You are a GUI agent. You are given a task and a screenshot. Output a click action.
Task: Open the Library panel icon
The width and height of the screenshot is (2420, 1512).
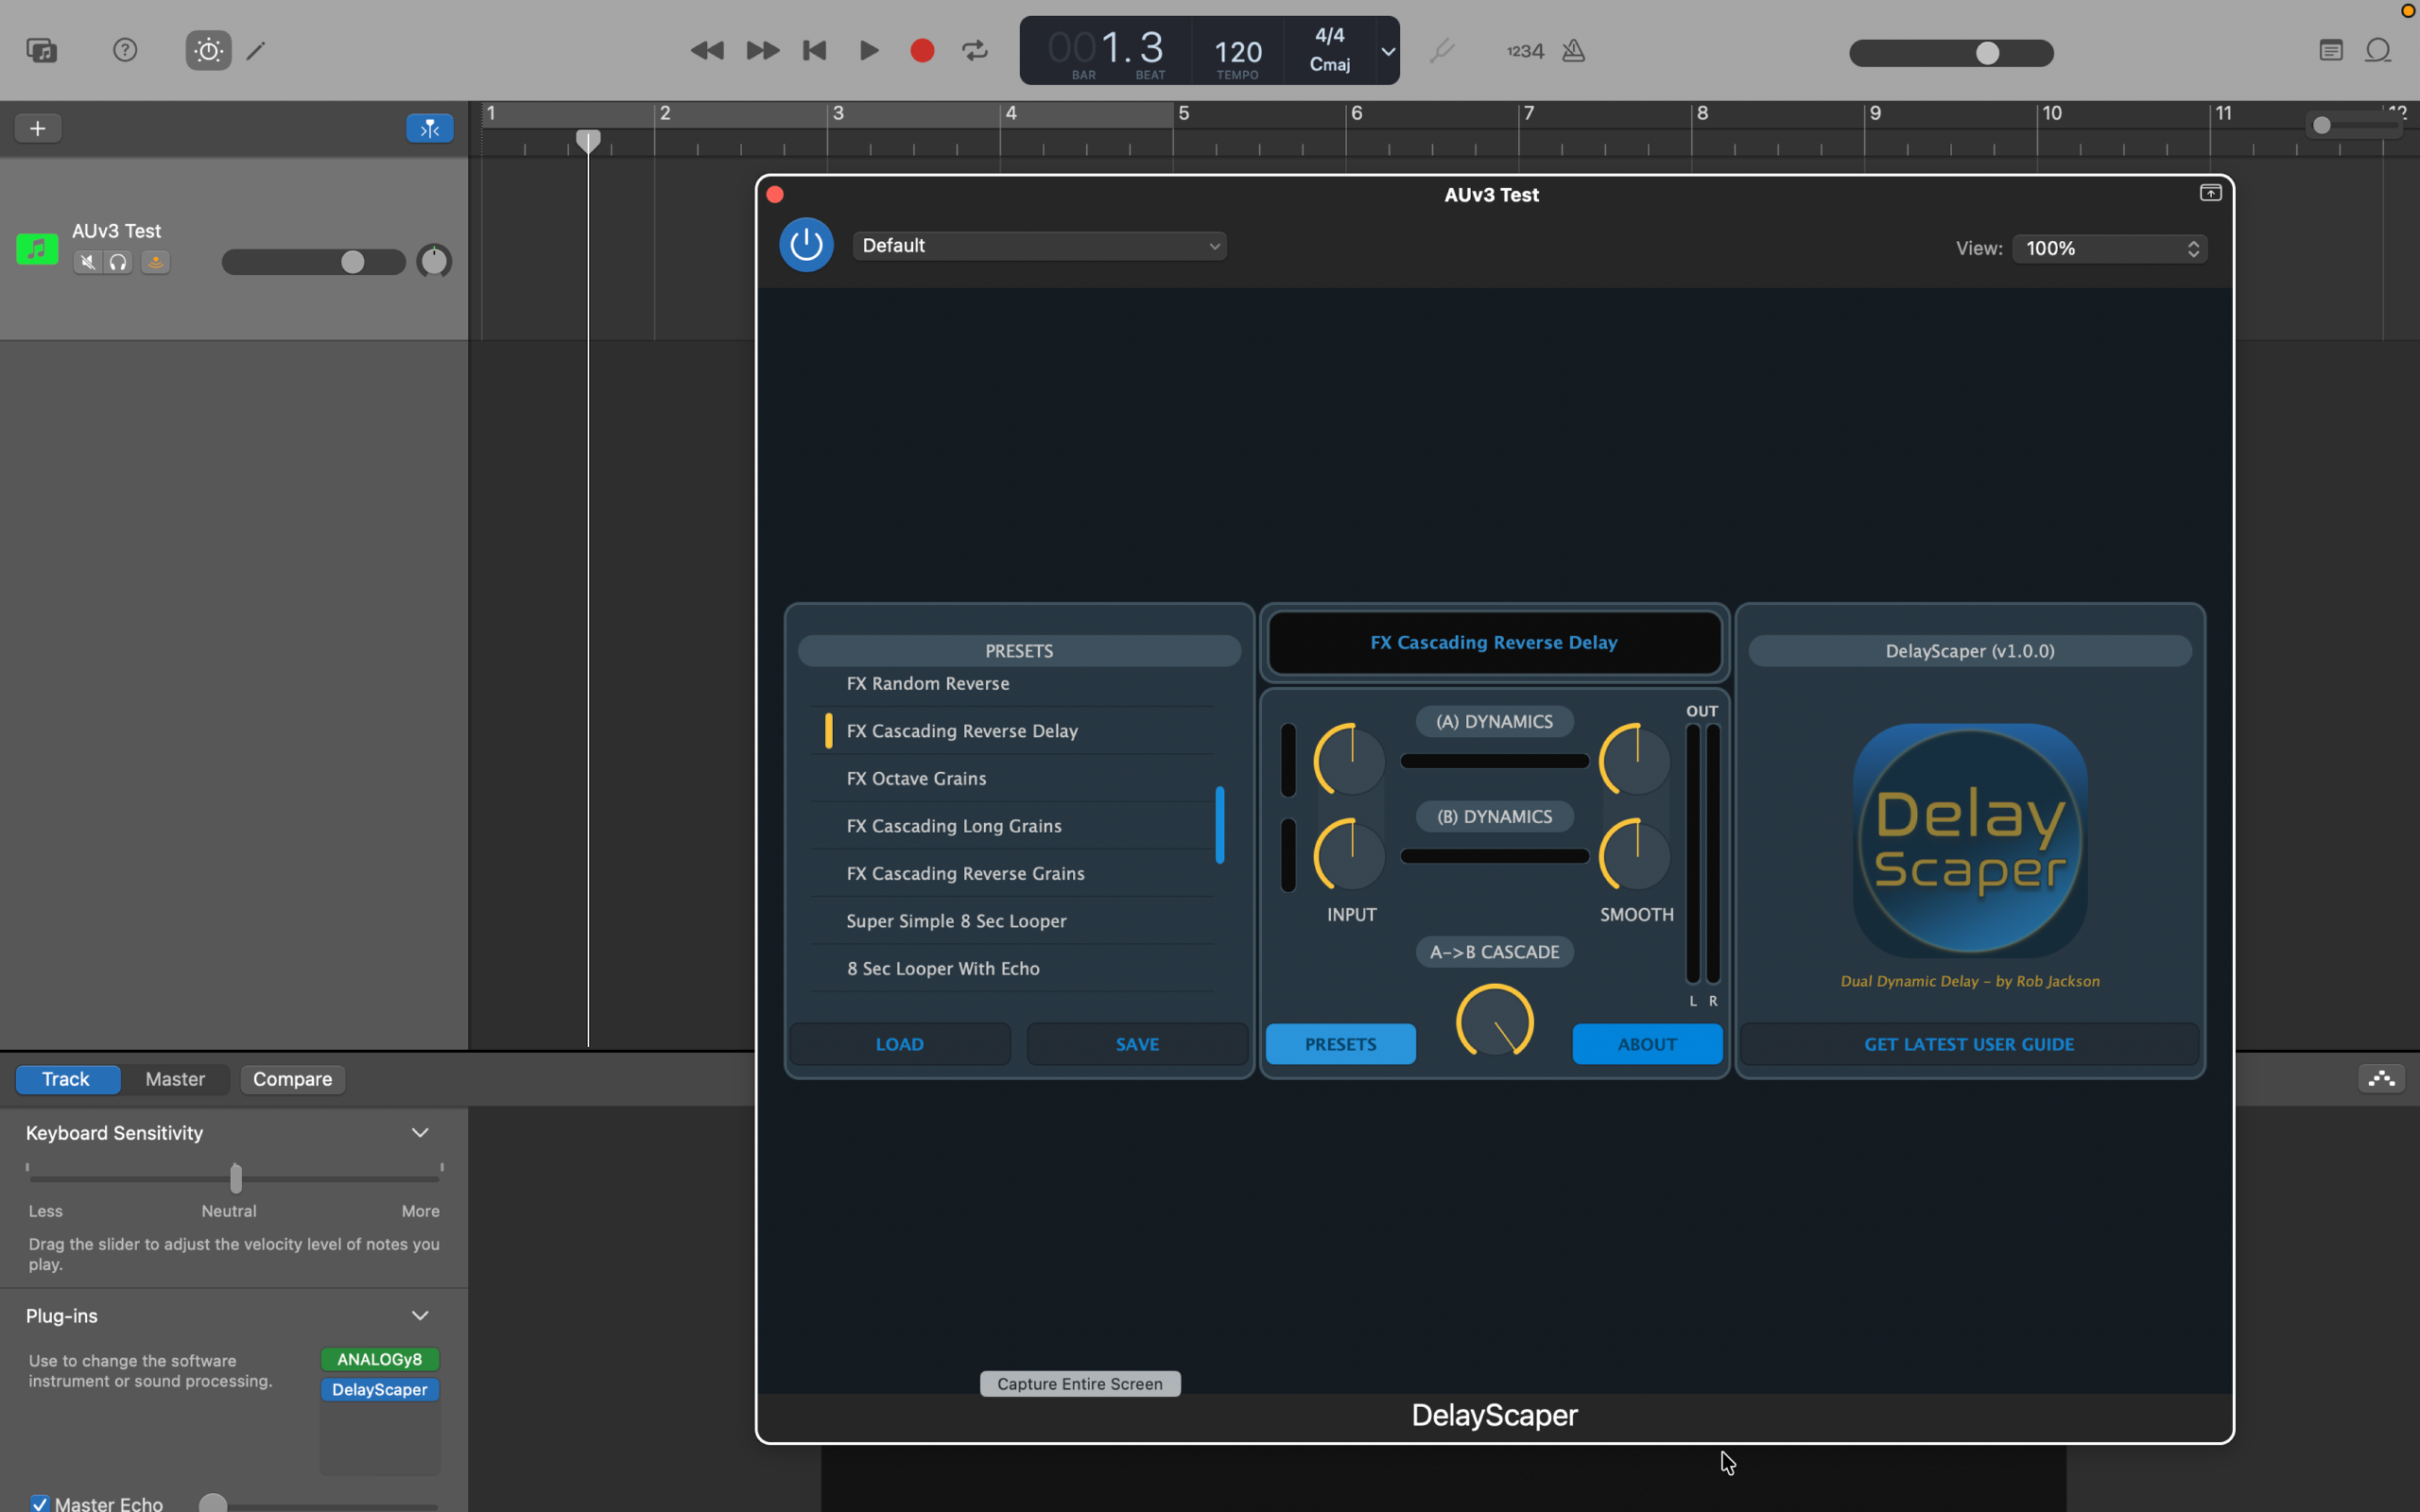(x=42, y=50)
